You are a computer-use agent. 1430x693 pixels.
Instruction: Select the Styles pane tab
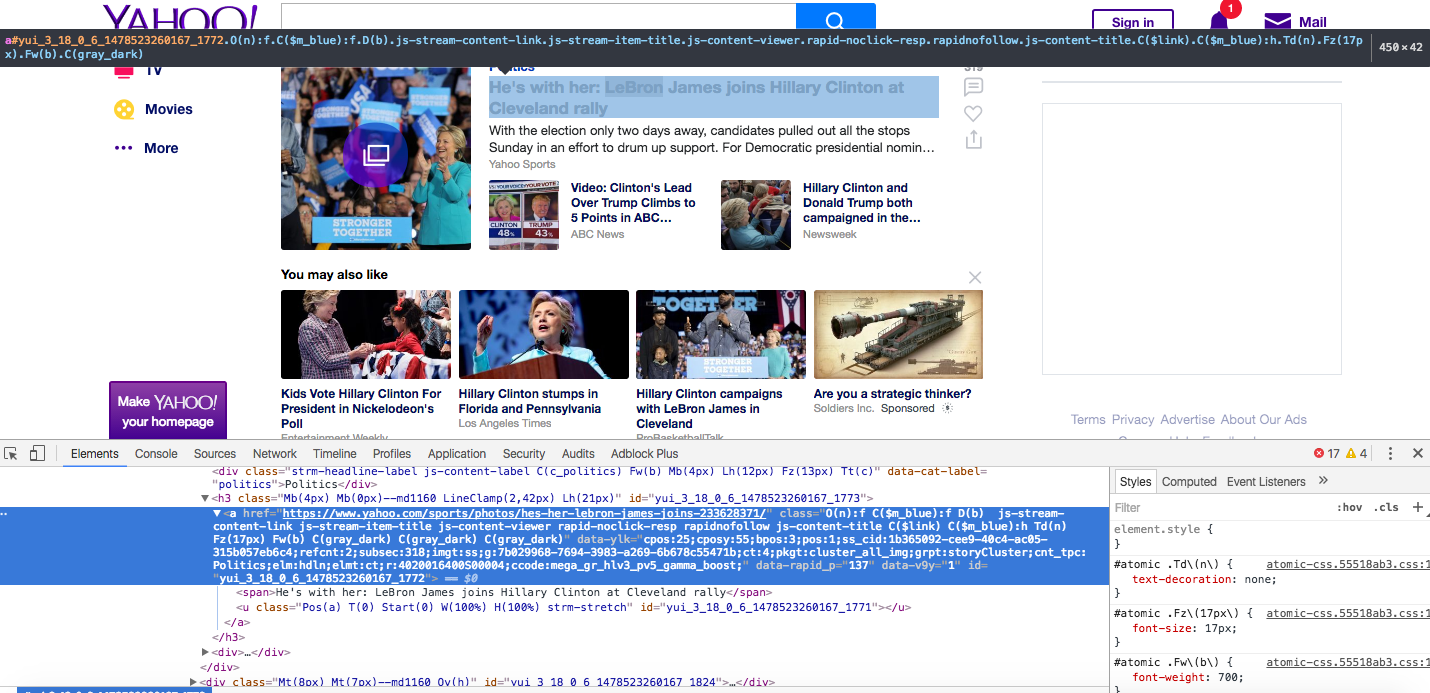[x=1135, y=481]
